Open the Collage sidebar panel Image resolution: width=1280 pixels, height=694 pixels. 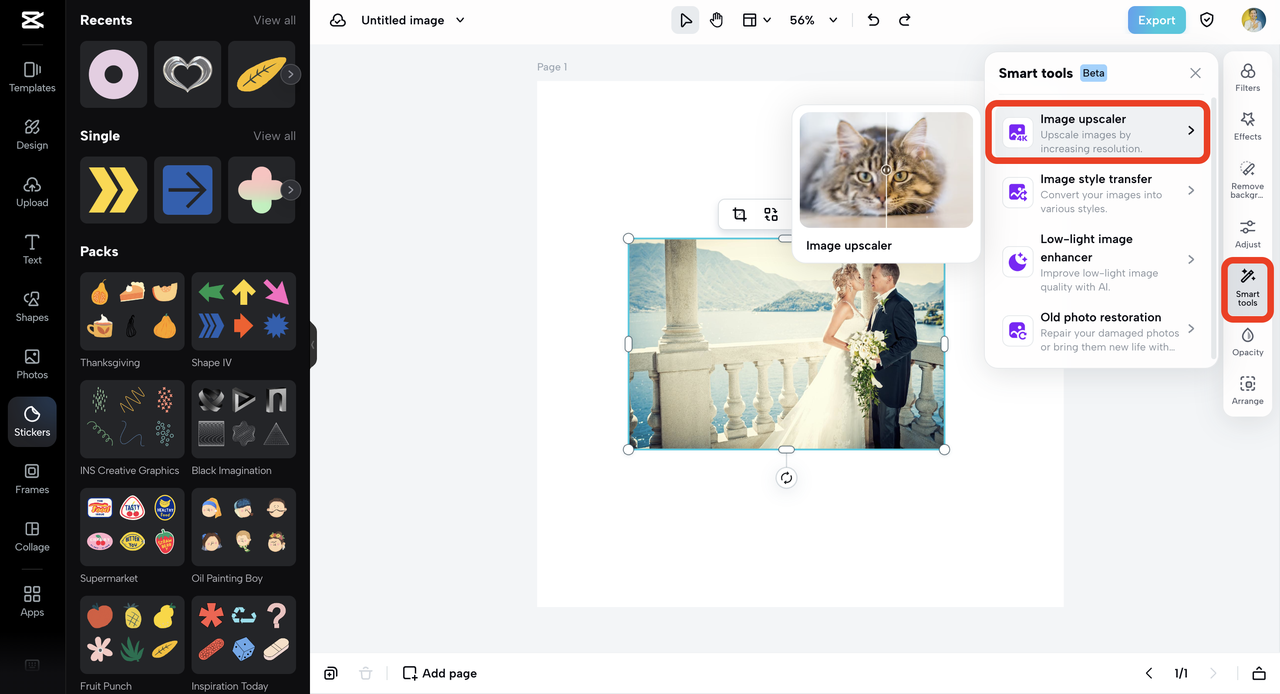coord(32,536)
